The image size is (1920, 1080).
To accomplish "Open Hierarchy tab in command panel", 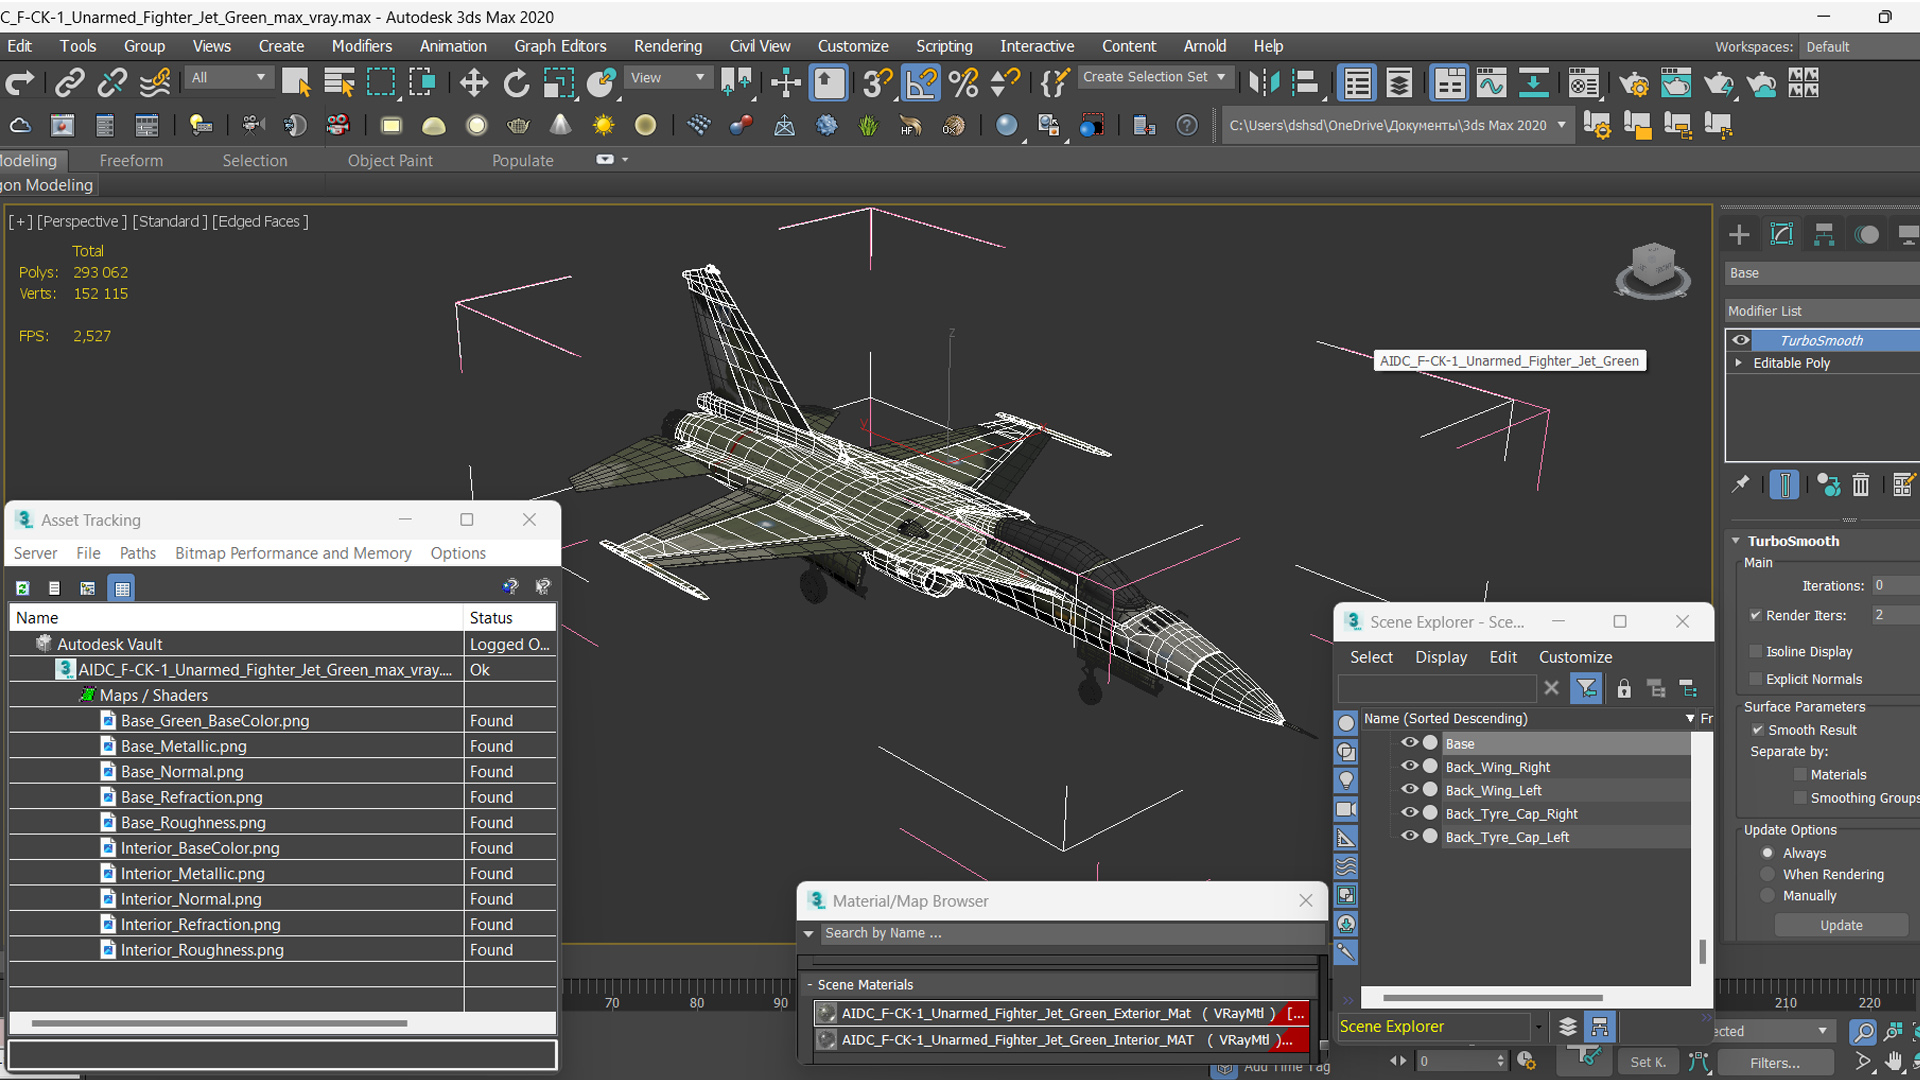I will 1824,234.
